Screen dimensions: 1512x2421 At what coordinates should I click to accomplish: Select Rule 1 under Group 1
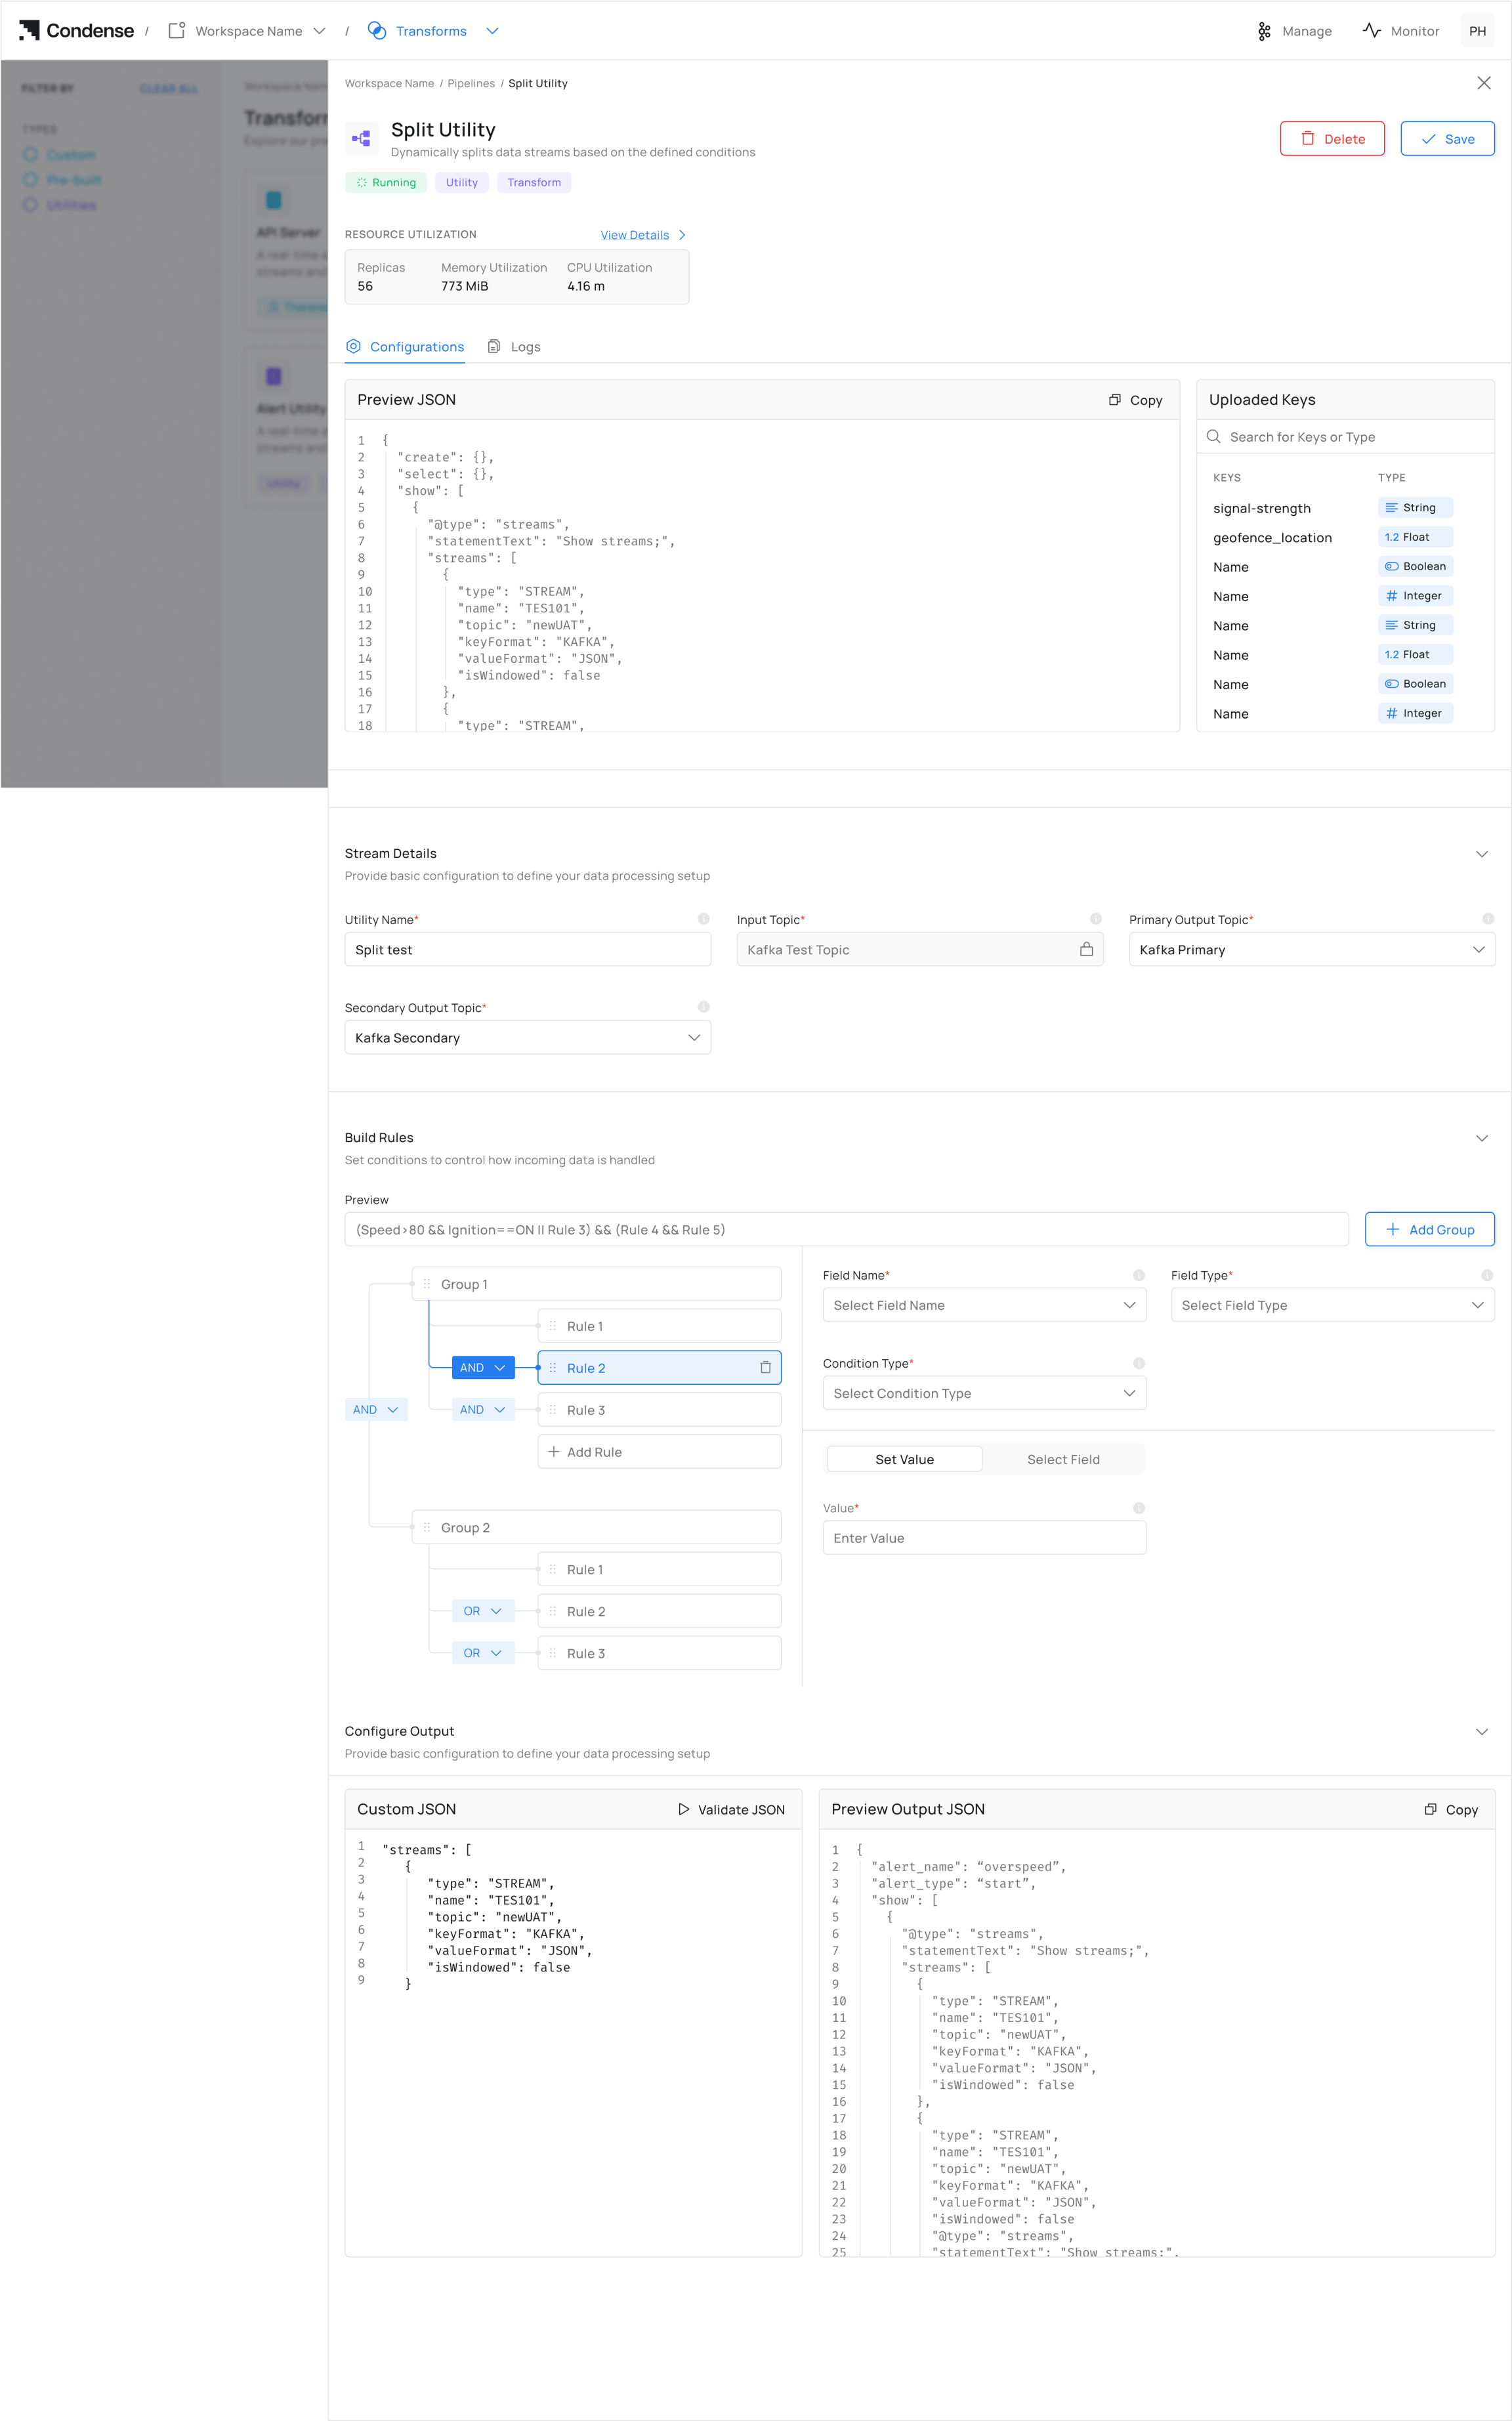tap(659, 1326)
